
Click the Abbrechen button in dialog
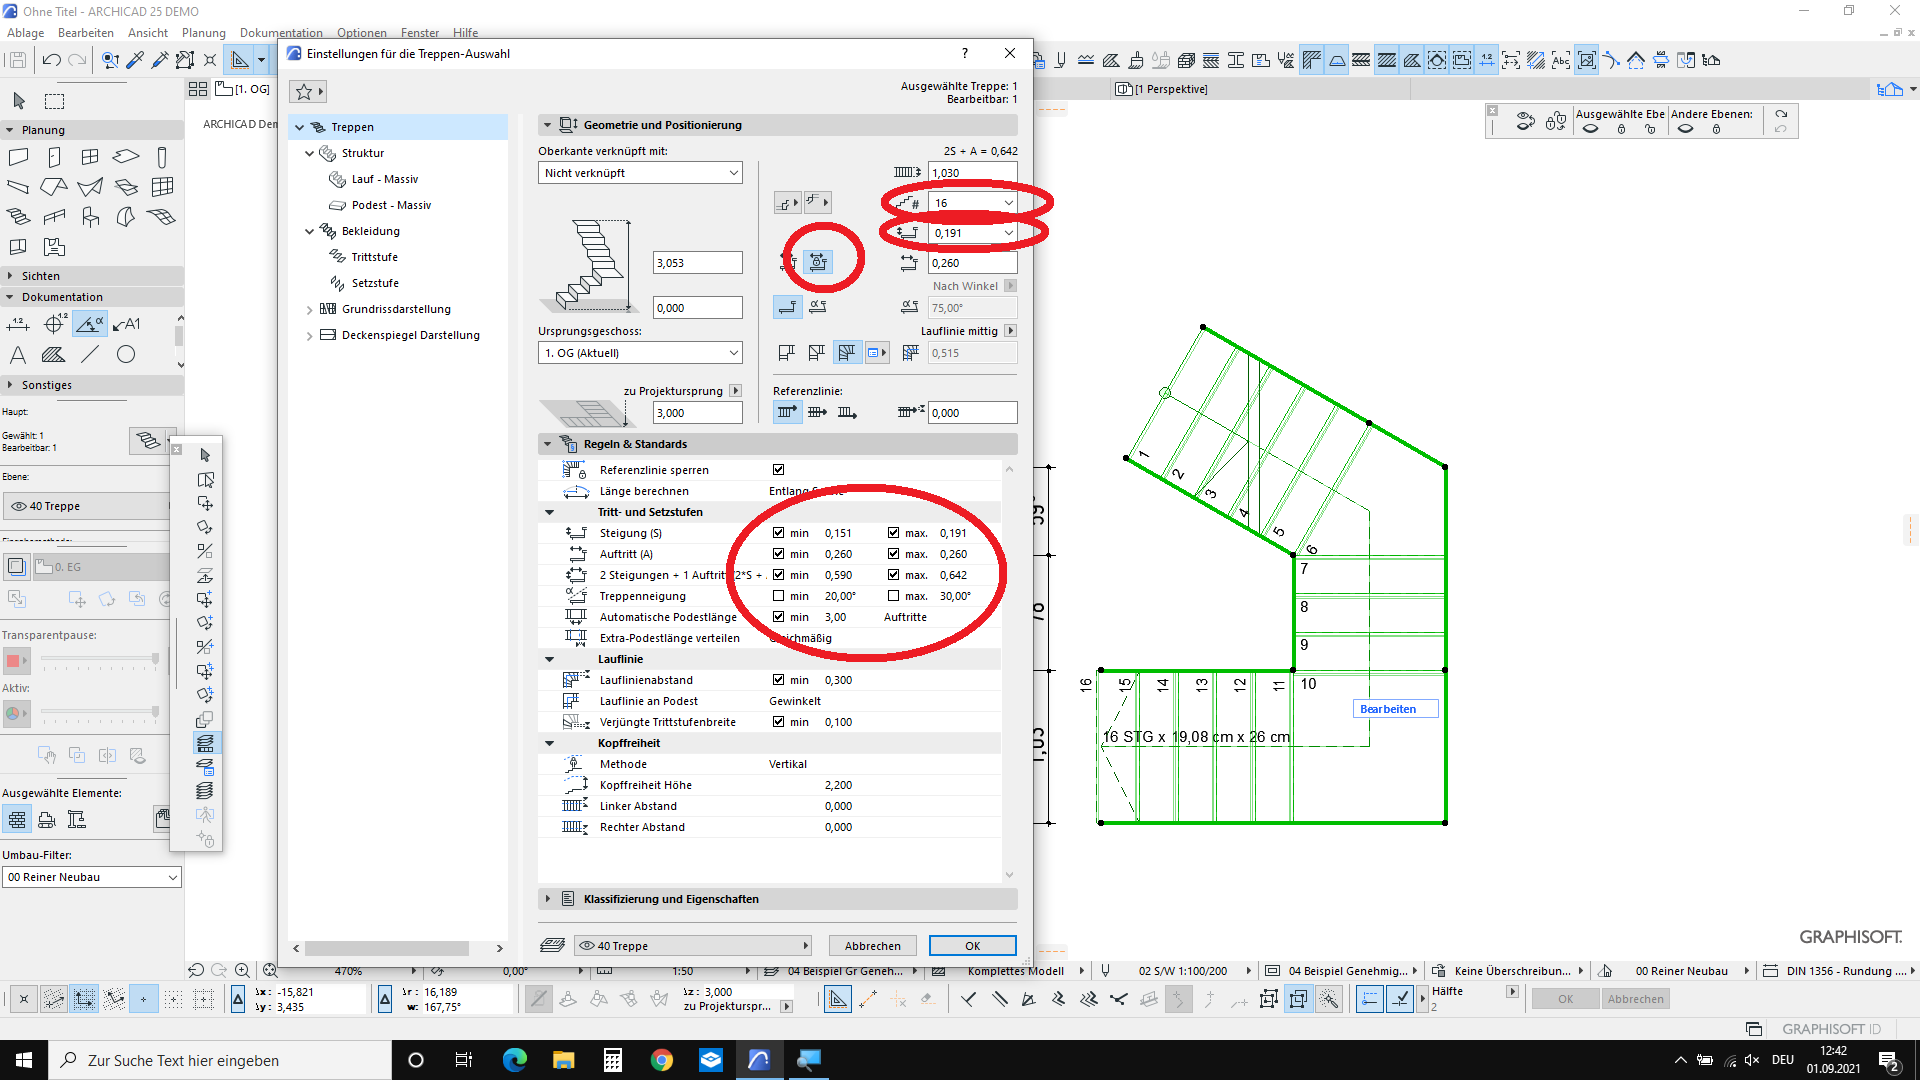tap(872, 946)
